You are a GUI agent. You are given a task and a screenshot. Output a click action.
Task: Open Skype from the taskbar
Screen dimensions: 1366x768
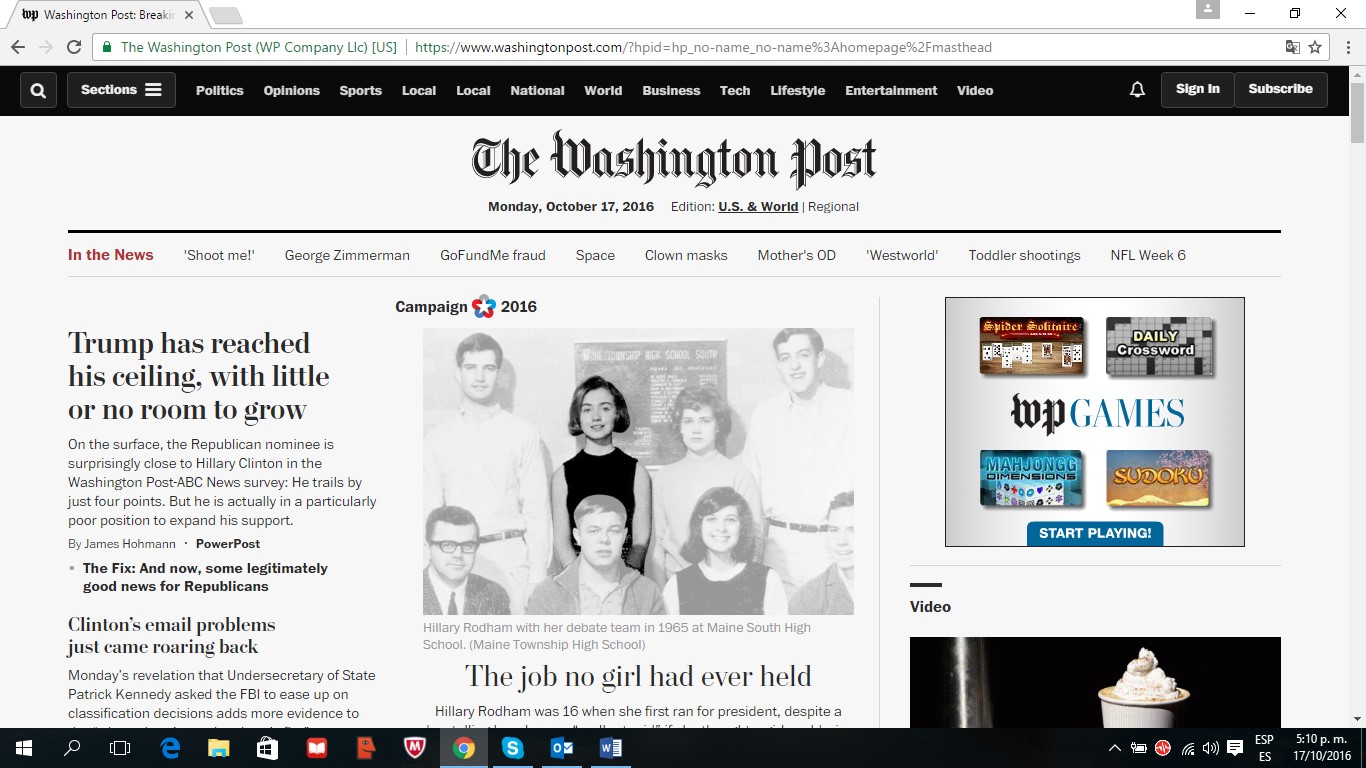tap(512, 748)
